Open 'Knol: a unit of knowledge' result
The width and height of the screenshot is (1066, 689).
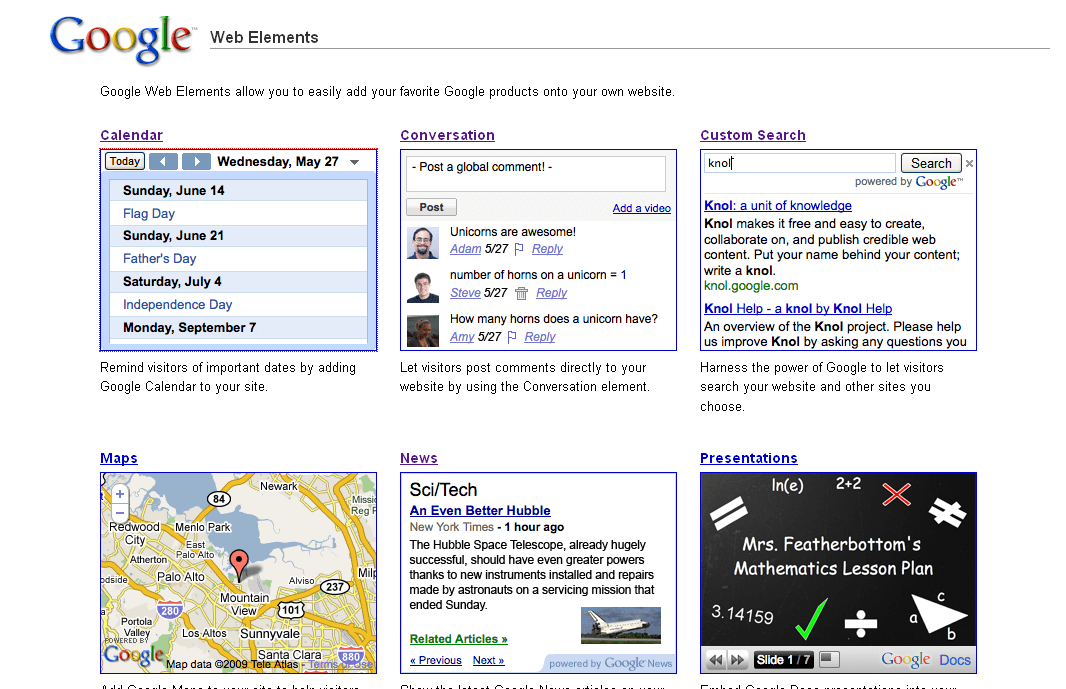click(x=778, y=205)
